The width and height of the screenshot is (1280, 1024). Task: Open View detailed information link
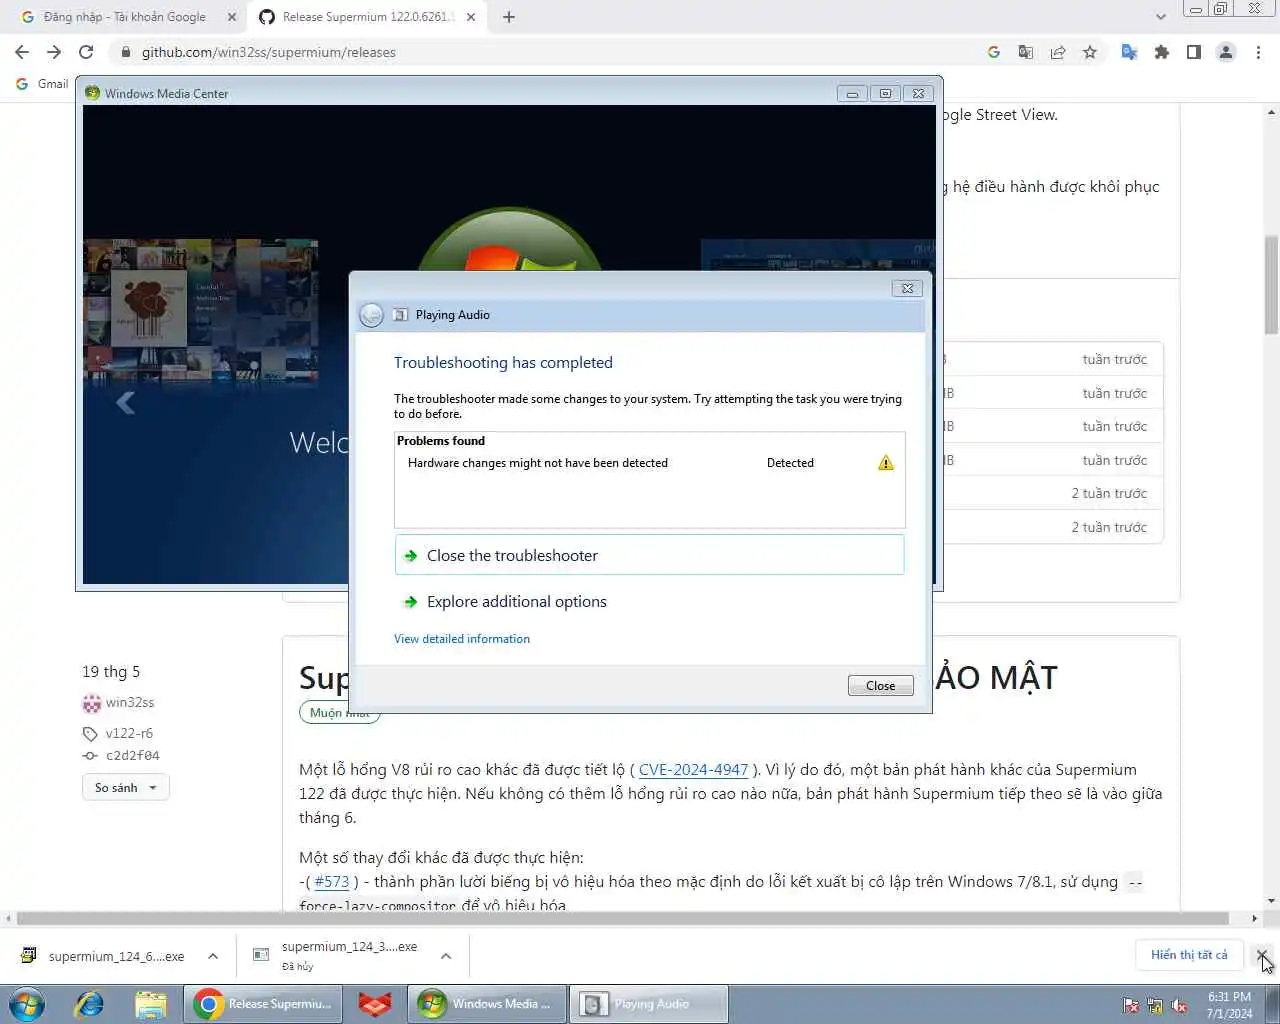462,639
